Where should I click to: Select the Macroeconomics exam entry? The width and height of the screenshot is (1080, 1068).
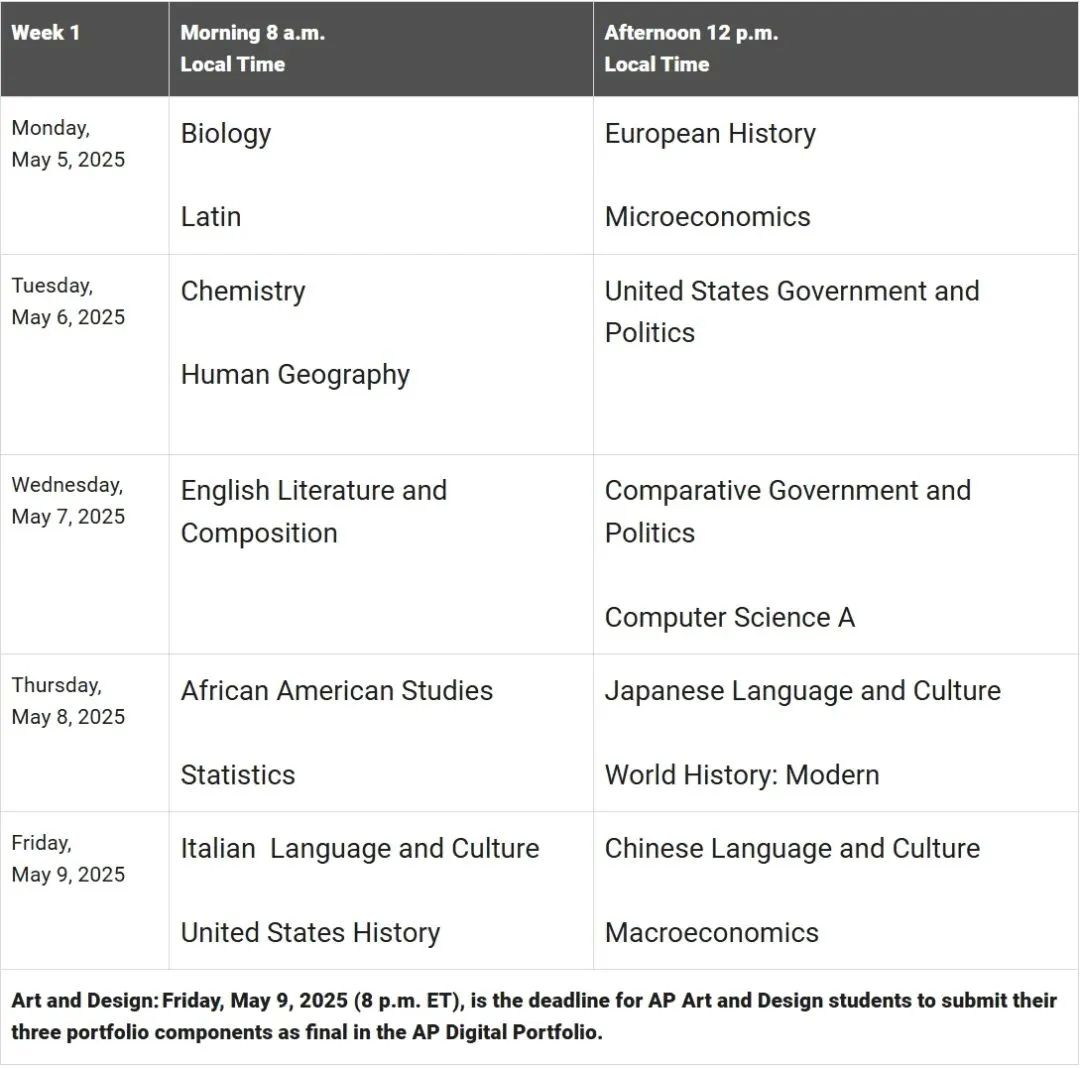(x=711, y=933)
